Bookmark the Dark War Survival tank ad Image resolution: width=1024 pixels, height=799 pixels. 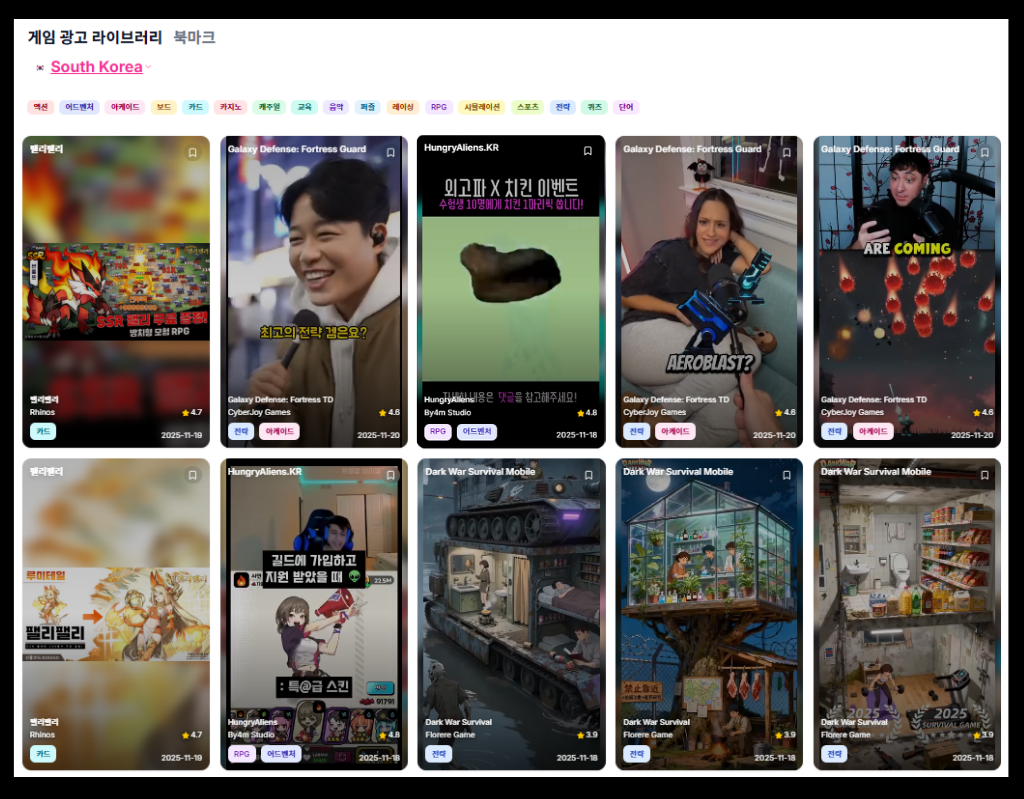coord(588,475)
